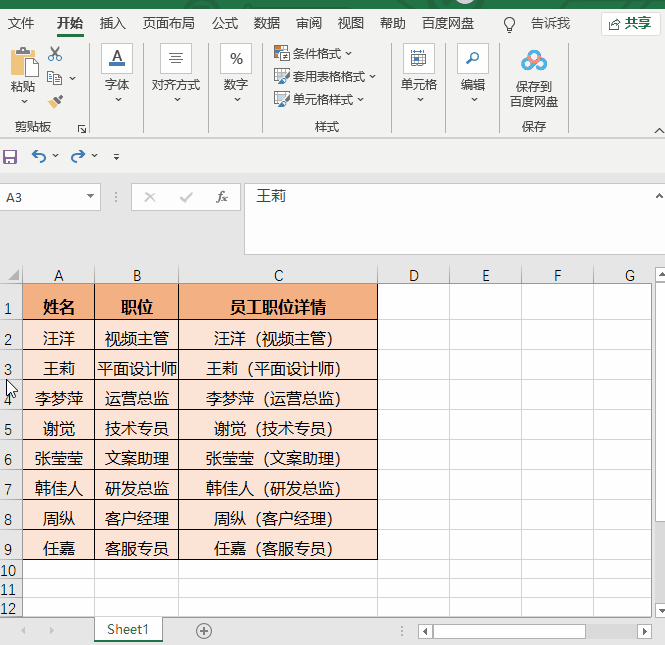Viewport: 665px width, 645px height.
Task: Switch to the 公式 tab
Action: tap(225, 23)
